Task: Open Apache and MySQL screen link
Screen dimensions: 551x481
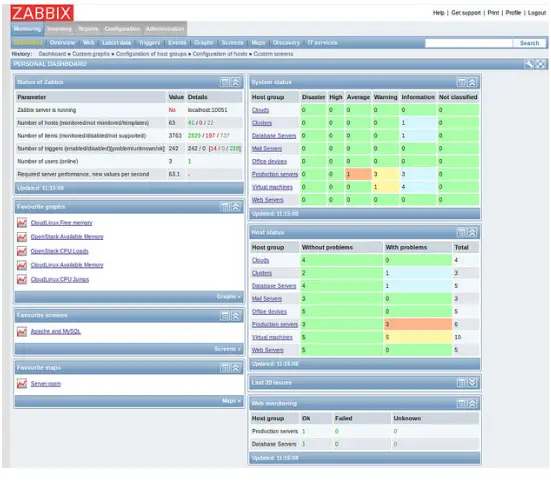Action: coord(56,331)
